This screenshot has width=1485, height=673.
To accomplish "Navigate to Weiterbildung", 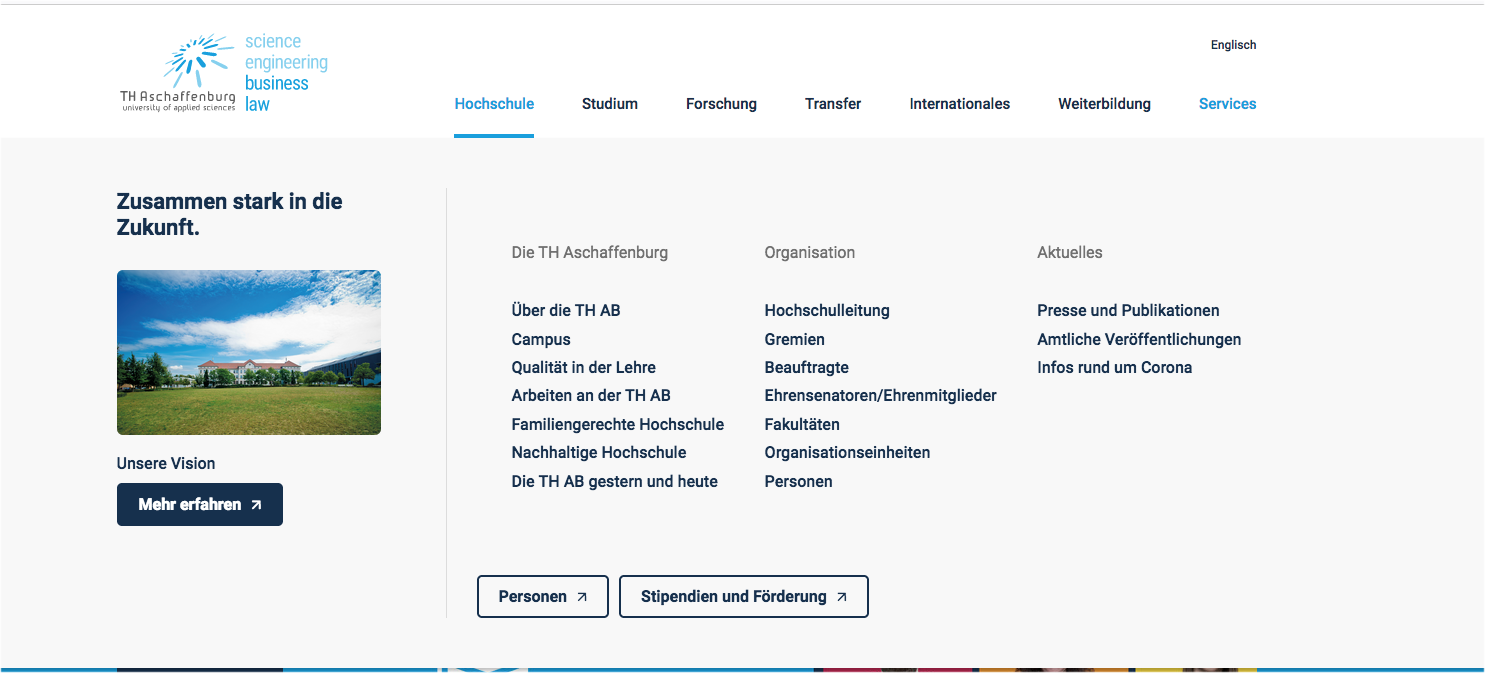I will [1104, 103].
